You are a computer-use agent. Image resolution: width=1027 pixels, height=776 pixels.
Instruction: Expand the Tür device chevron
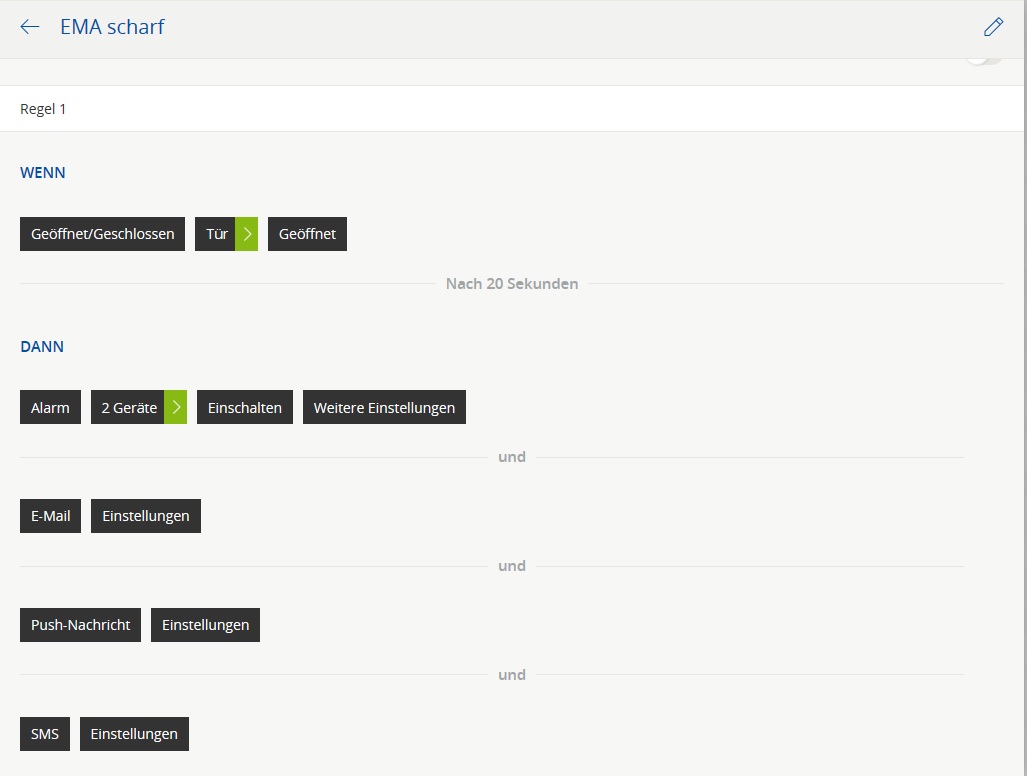(x=247, y=234)
